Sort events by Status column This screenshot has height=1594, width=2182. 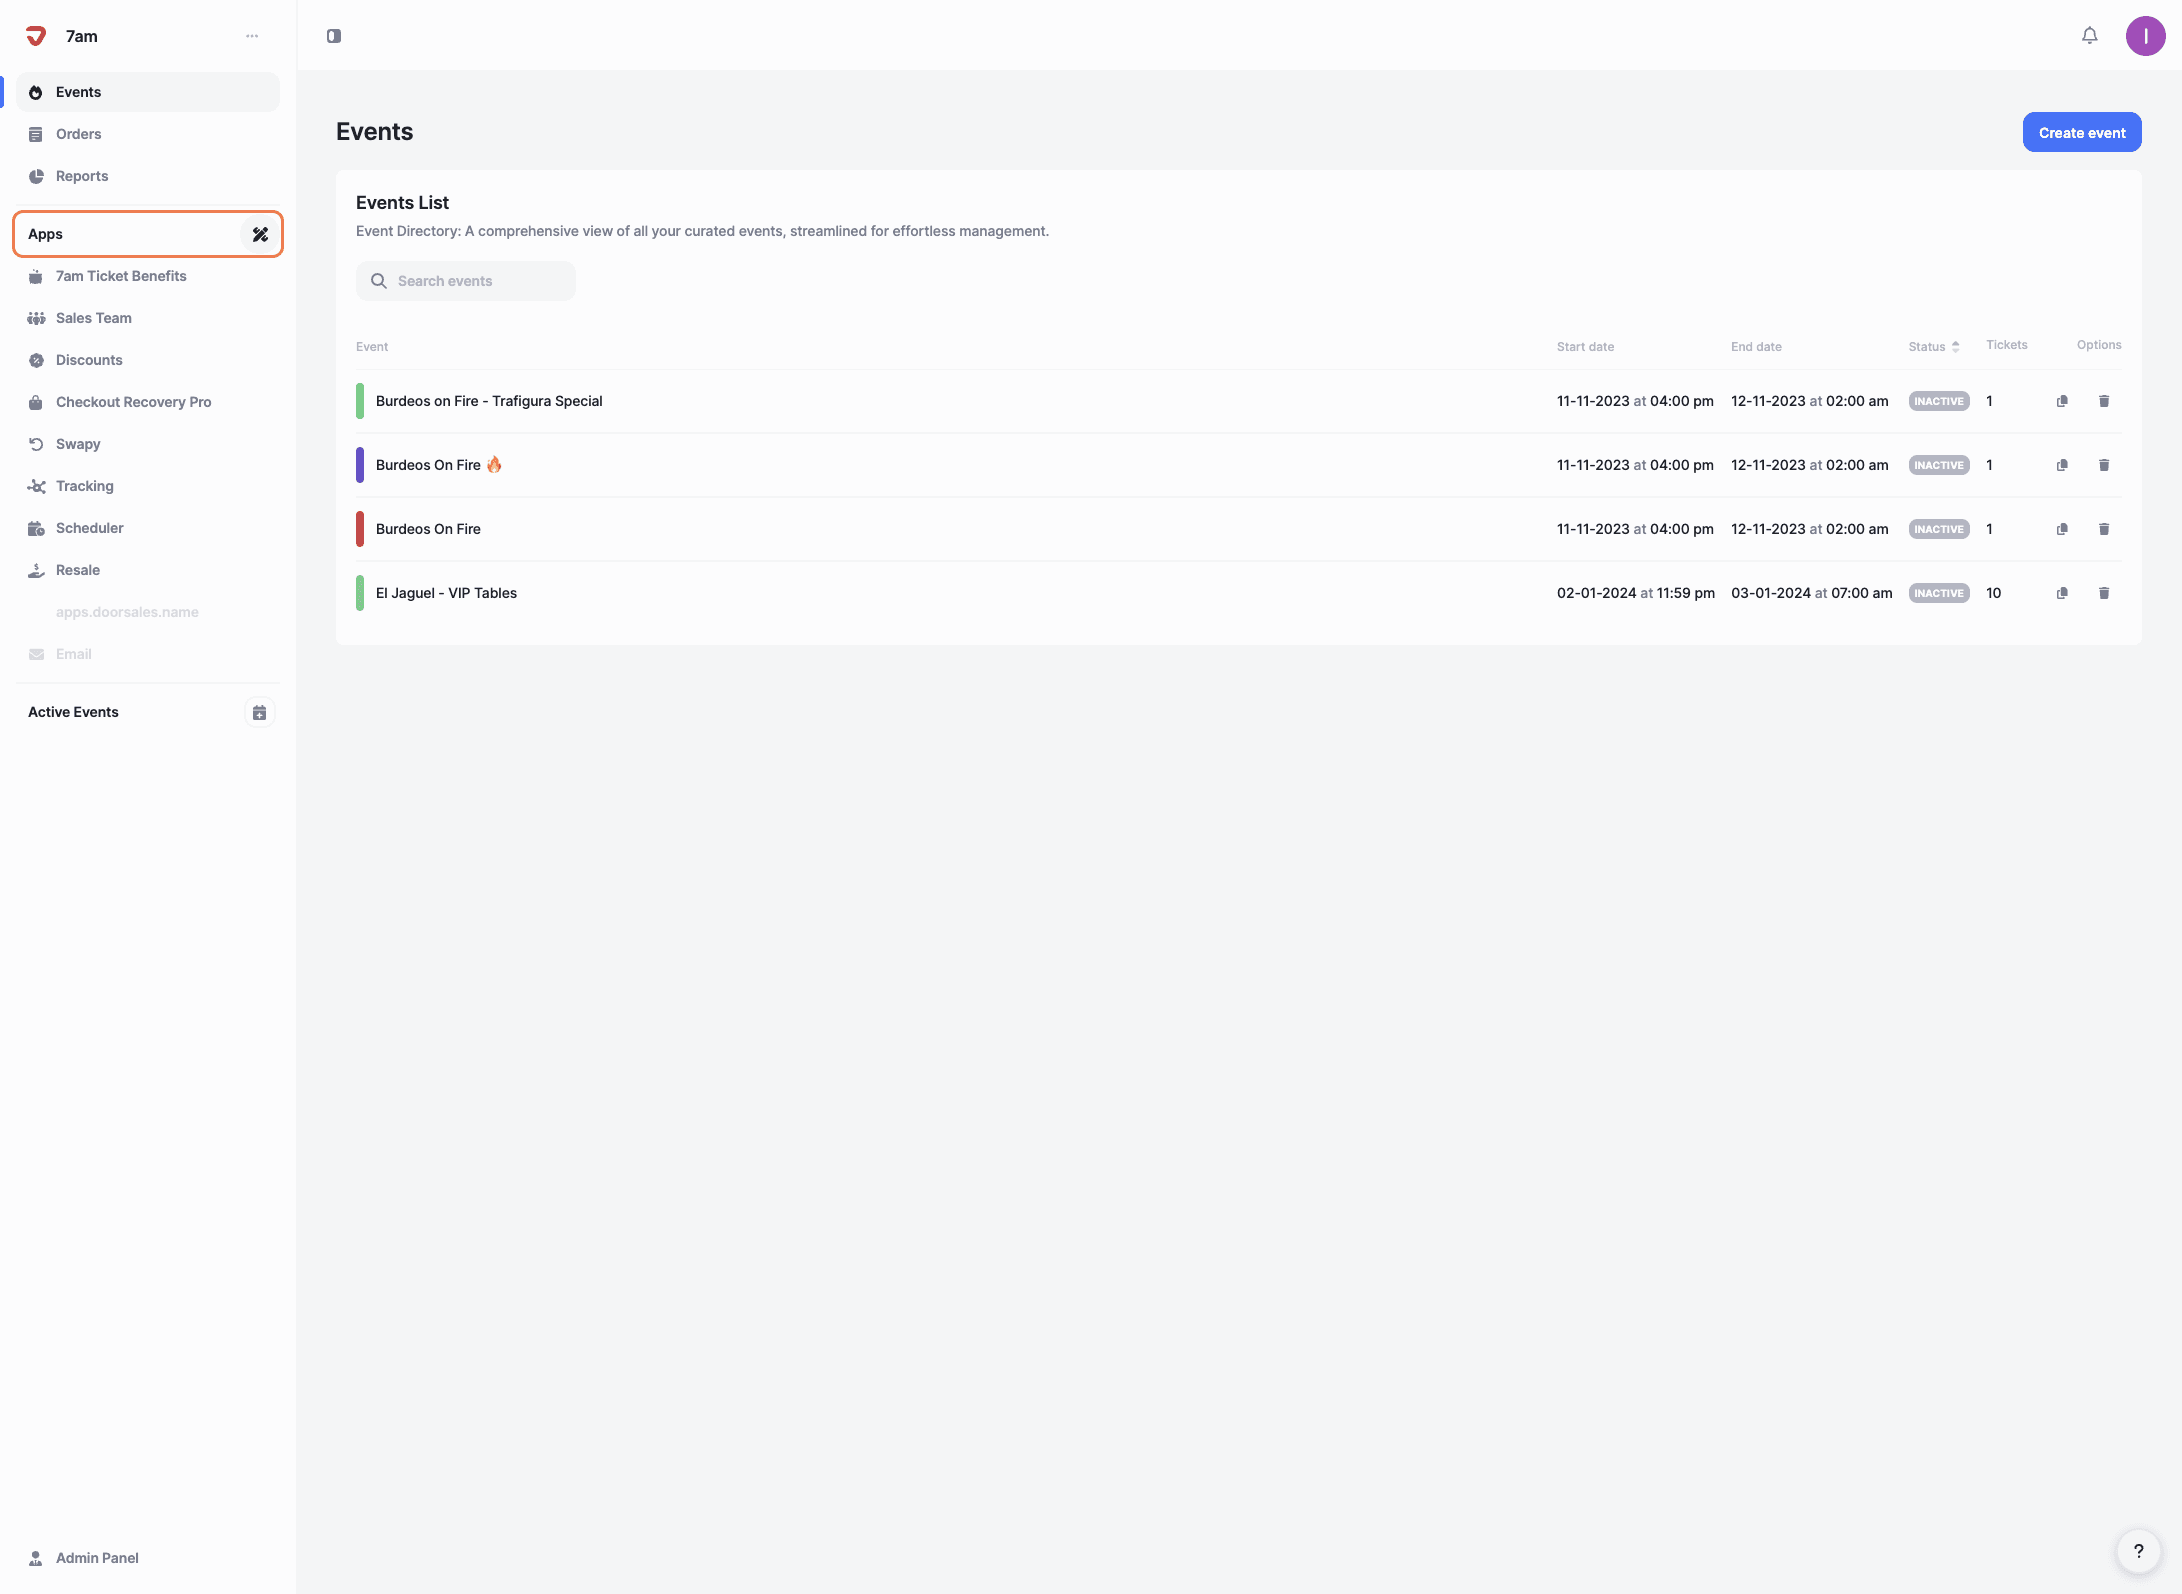[1933, 347]
